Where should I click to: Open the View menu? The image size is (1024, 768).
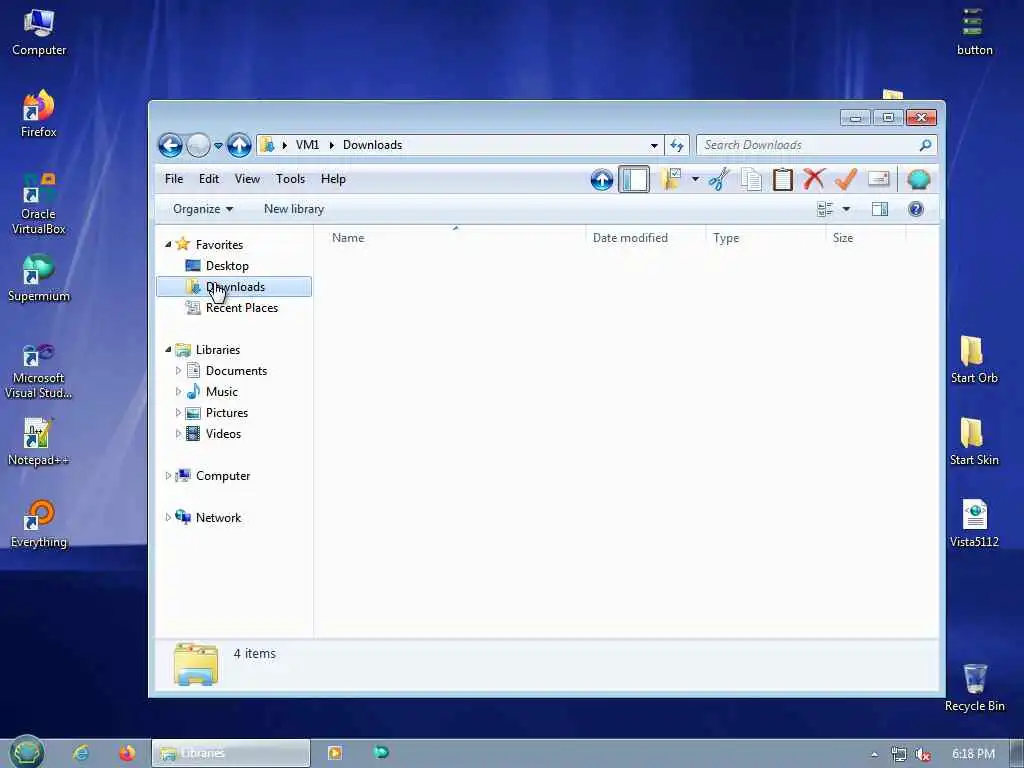(x=247, y=179)
